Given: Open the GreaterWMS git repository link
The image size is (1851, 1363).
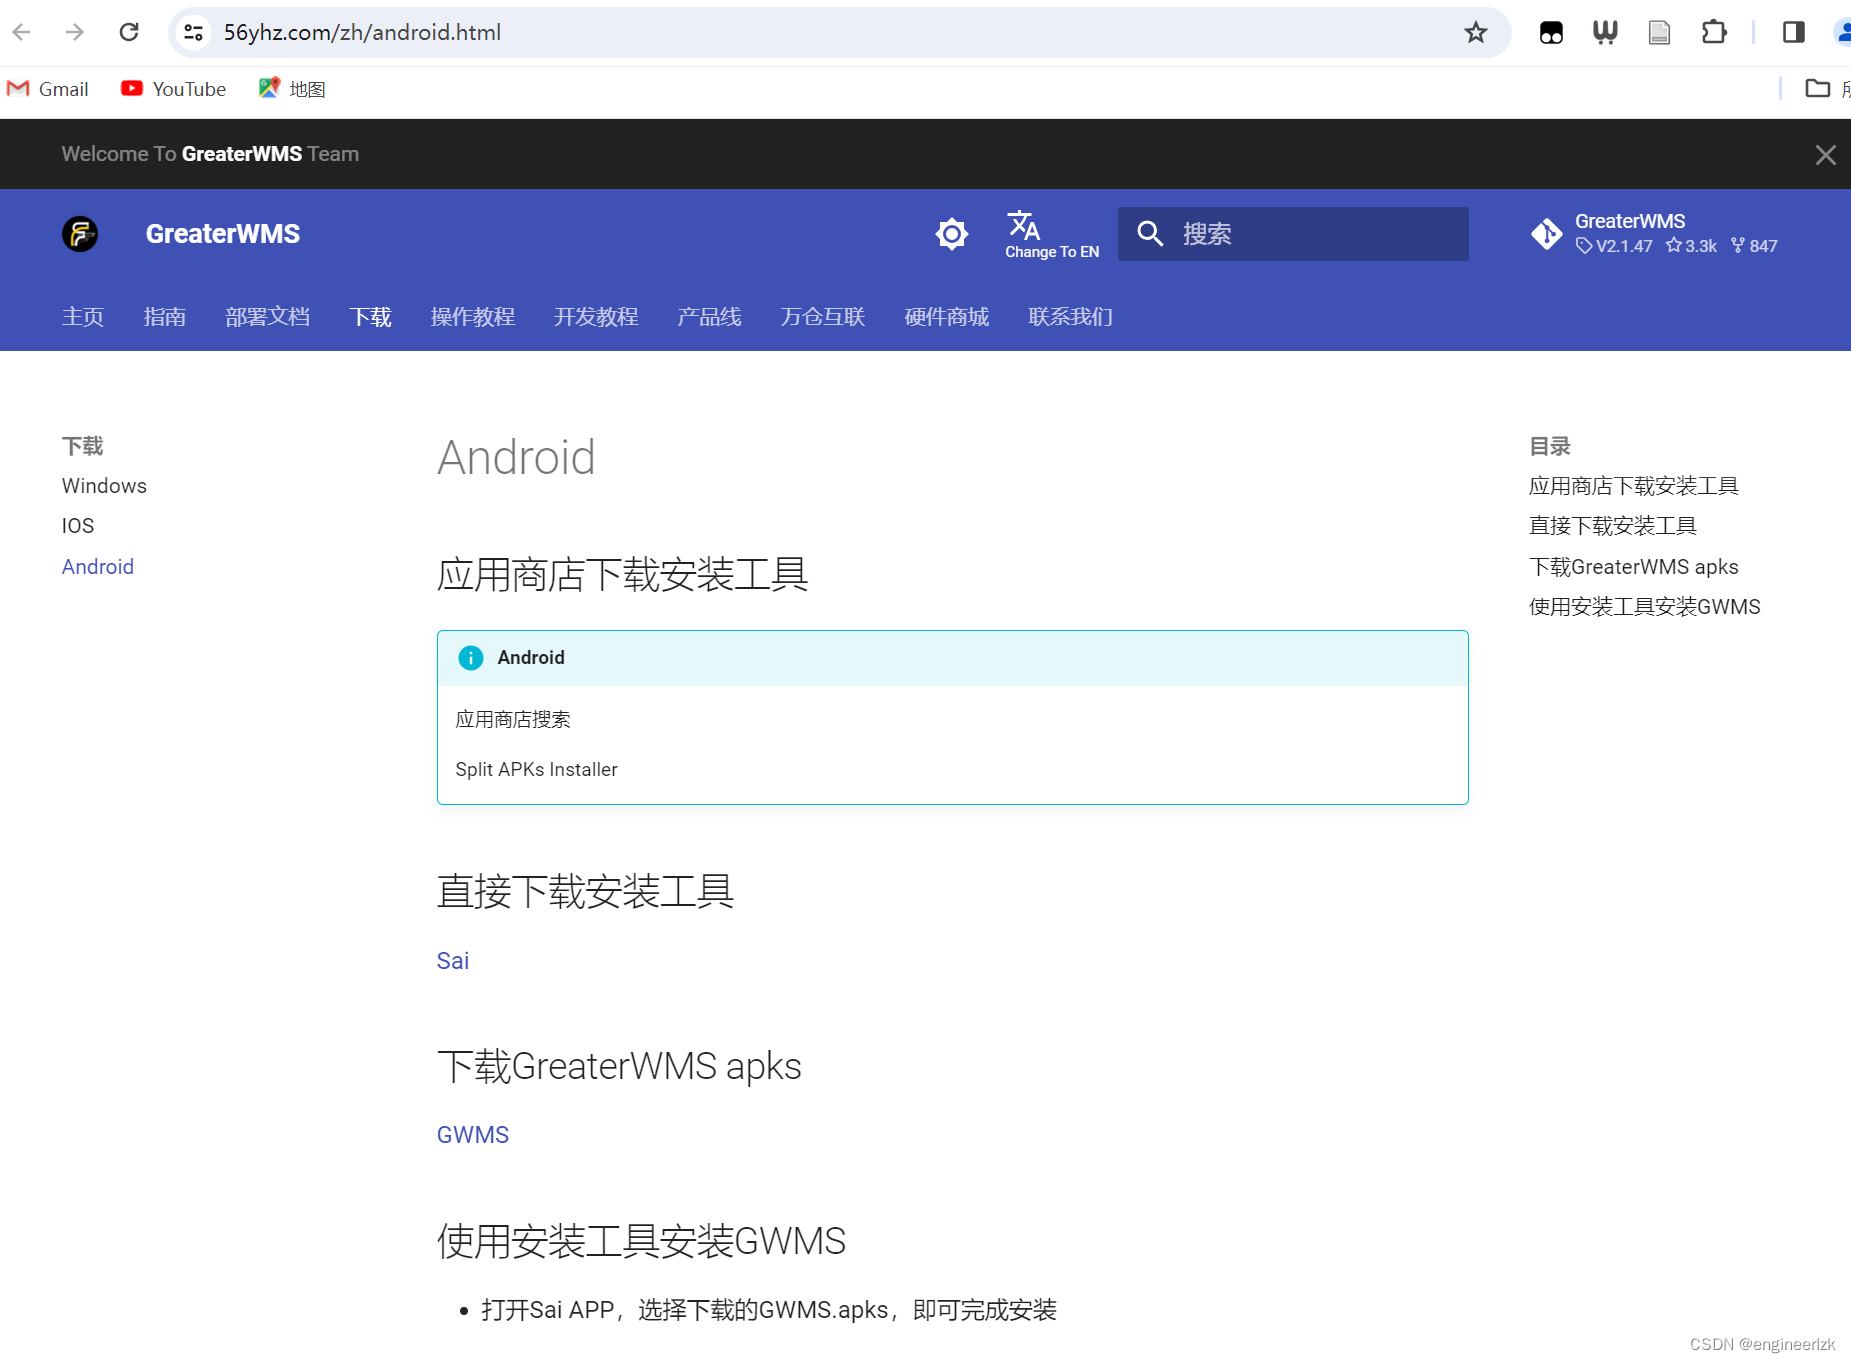Looking at the screenshot, I should click(x=1655, y=233).
